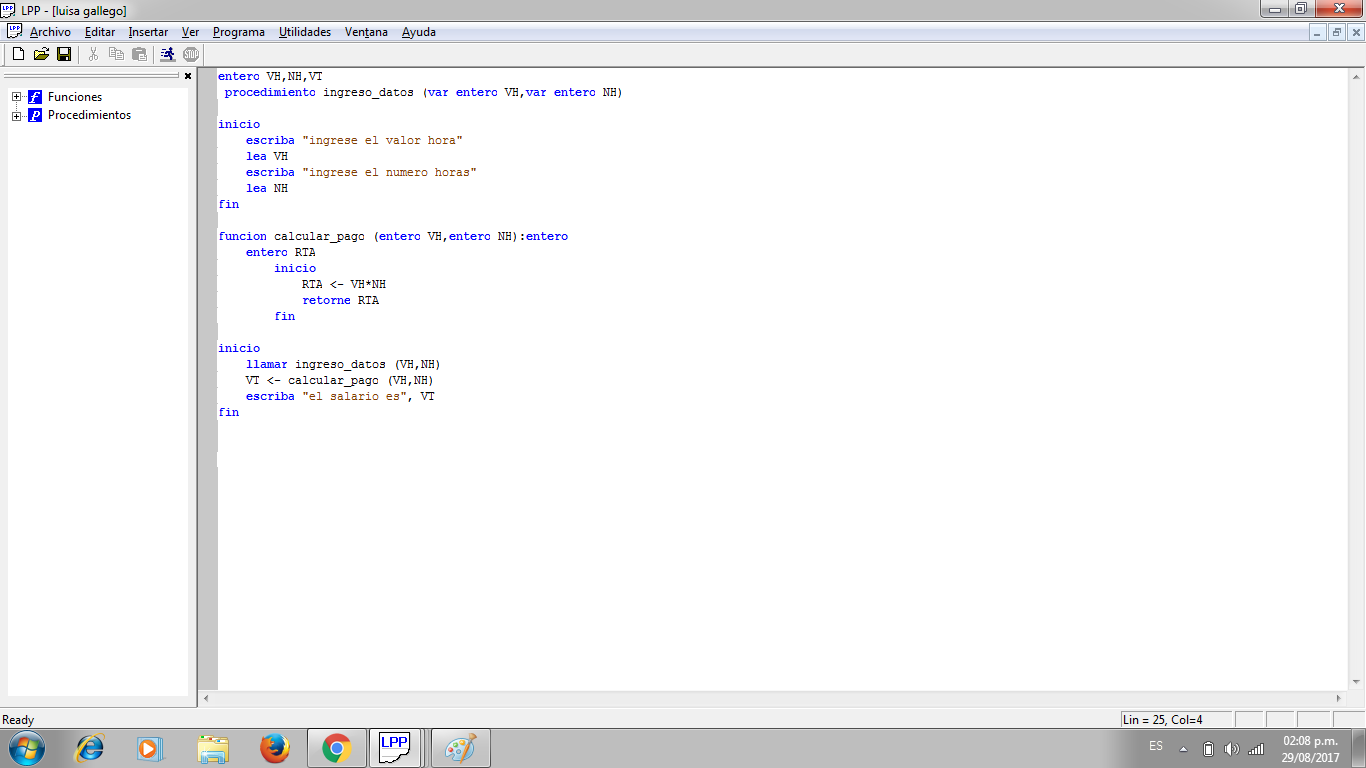
Task: Save the luisa gallego program
Action: [x=63, y=55]
